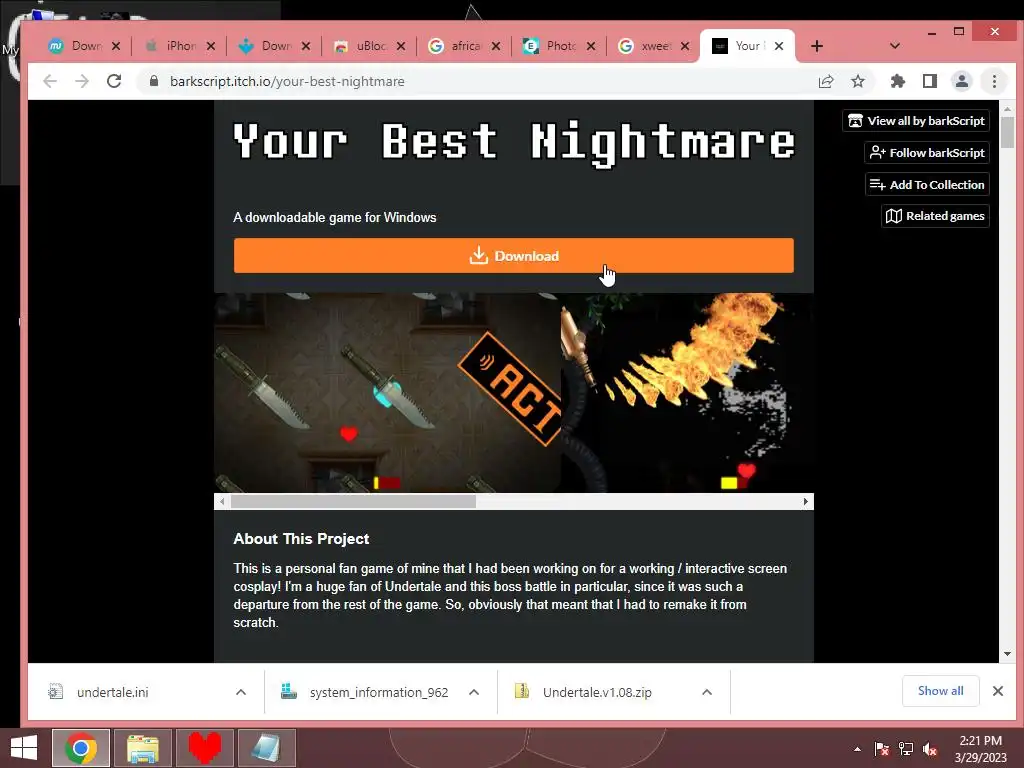Click the red heart taskbar app
The width and height of the screenshot is (1024, 768).
205,748
